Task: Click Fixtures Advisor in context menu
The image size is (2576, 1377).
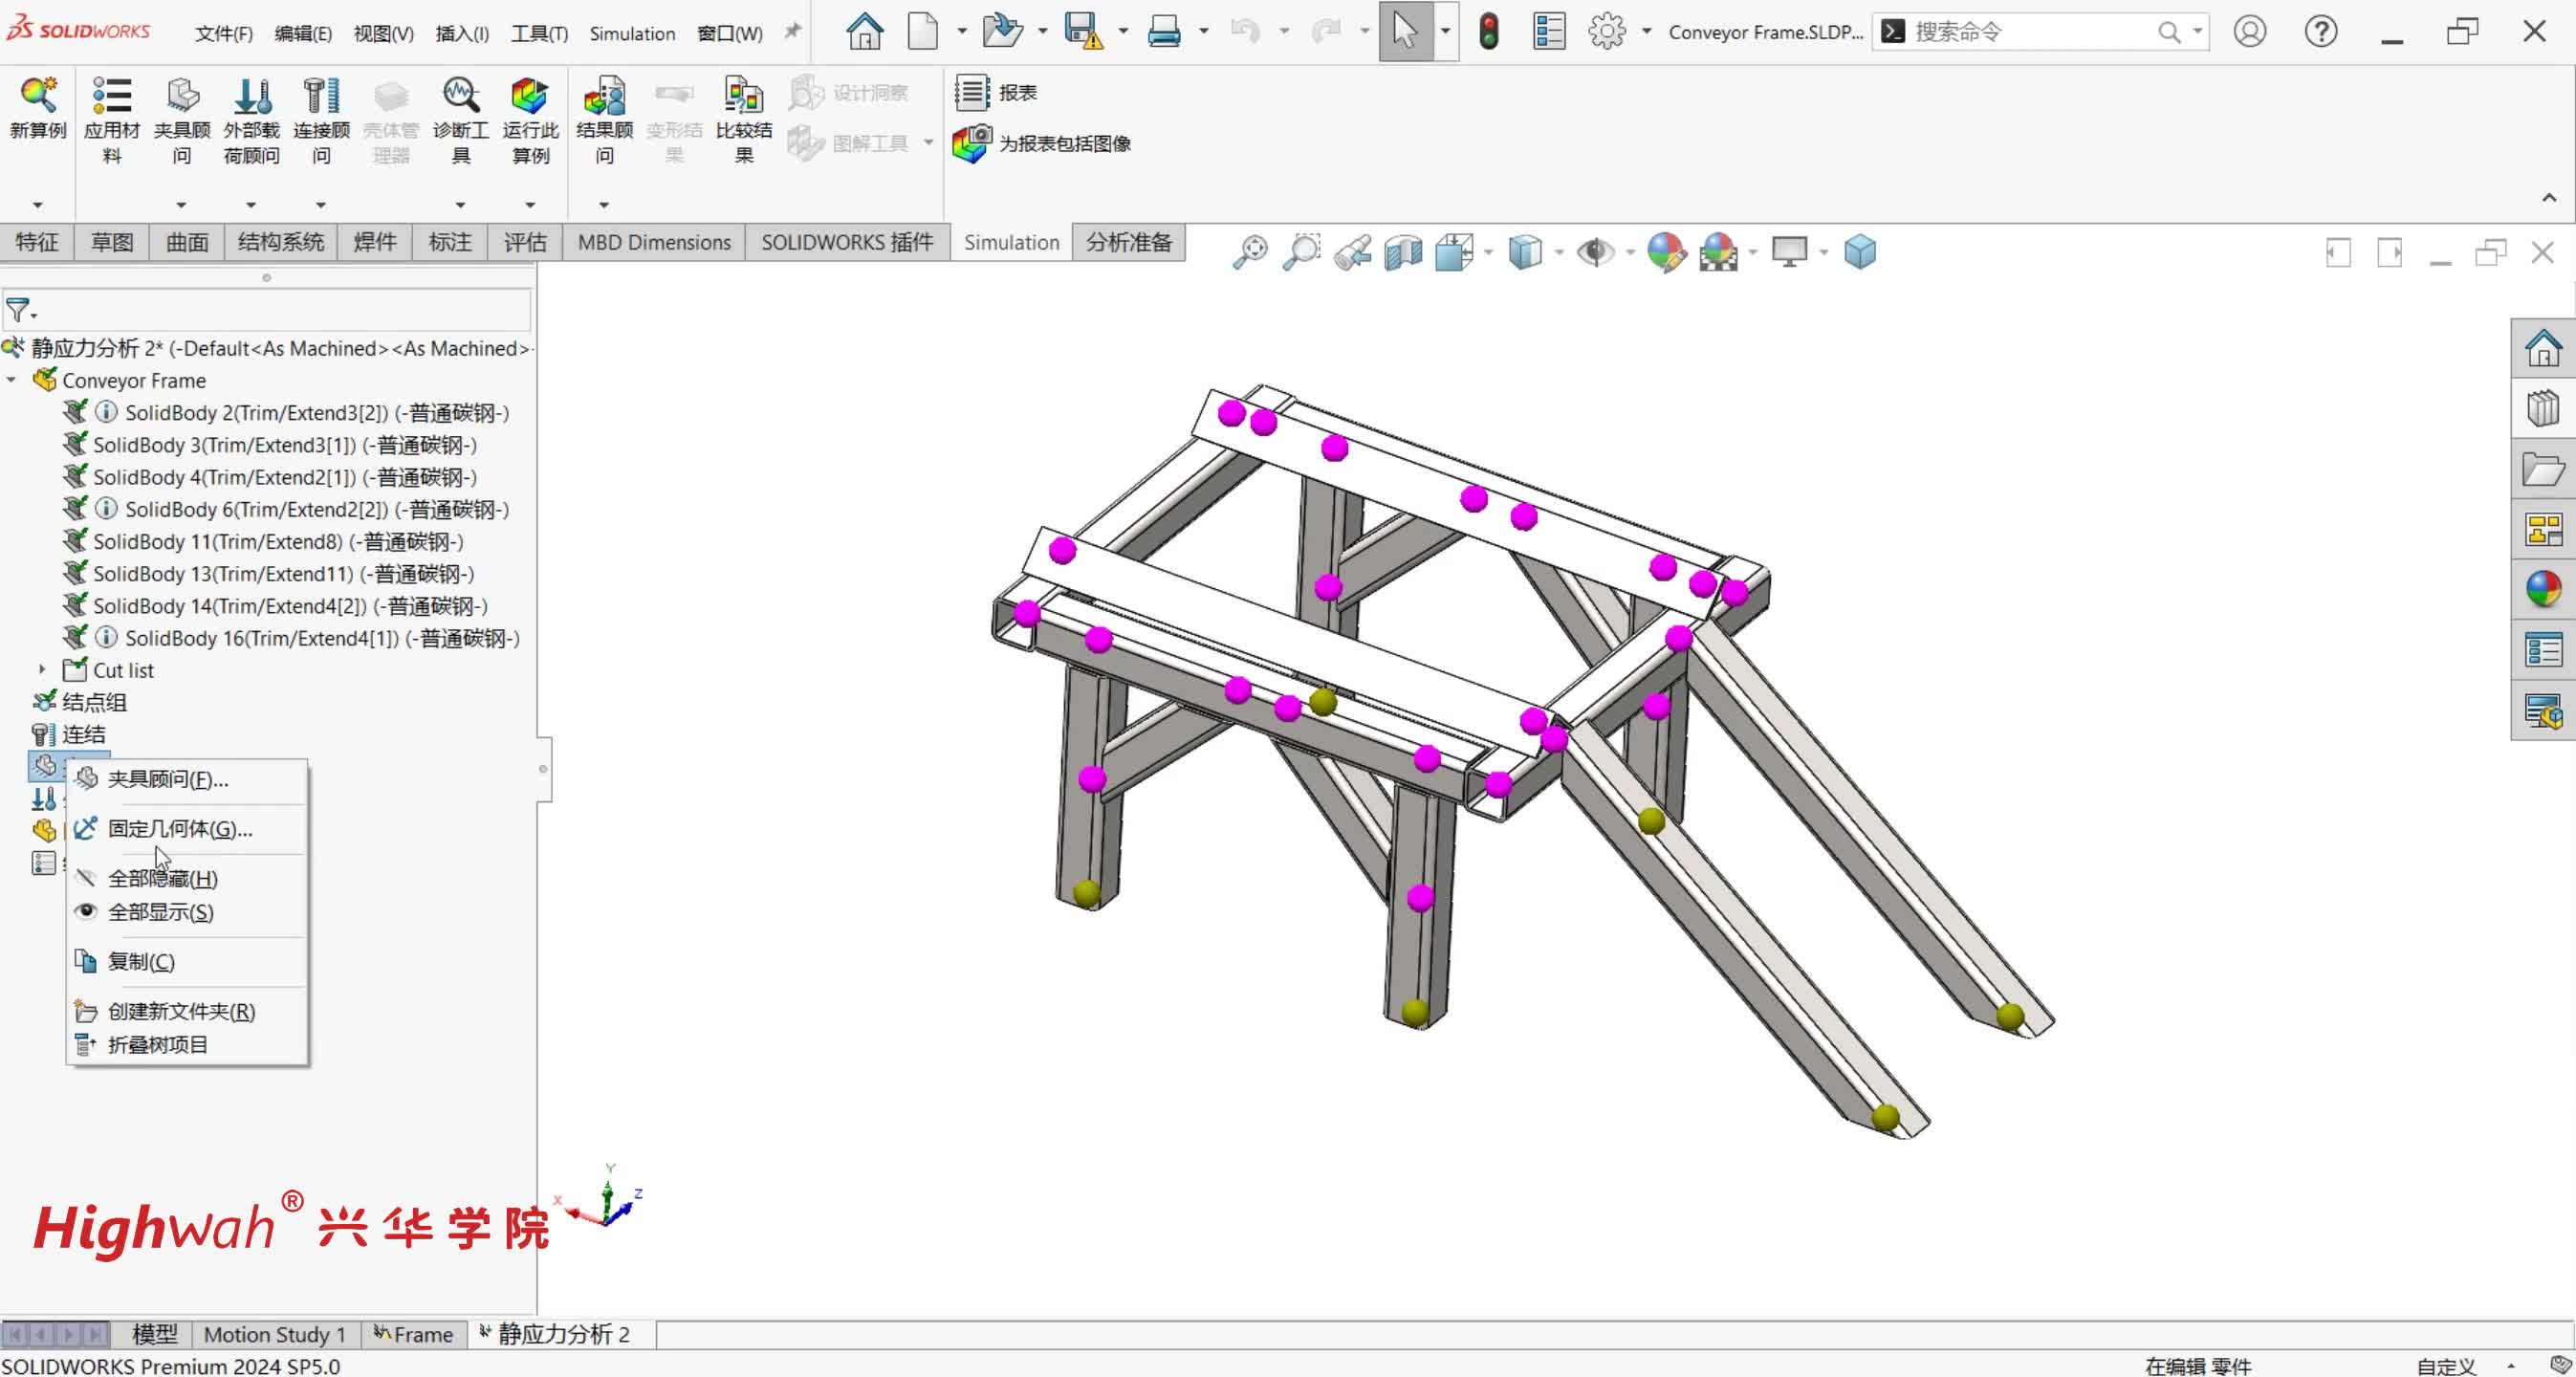Action: (x=167, y=779)
